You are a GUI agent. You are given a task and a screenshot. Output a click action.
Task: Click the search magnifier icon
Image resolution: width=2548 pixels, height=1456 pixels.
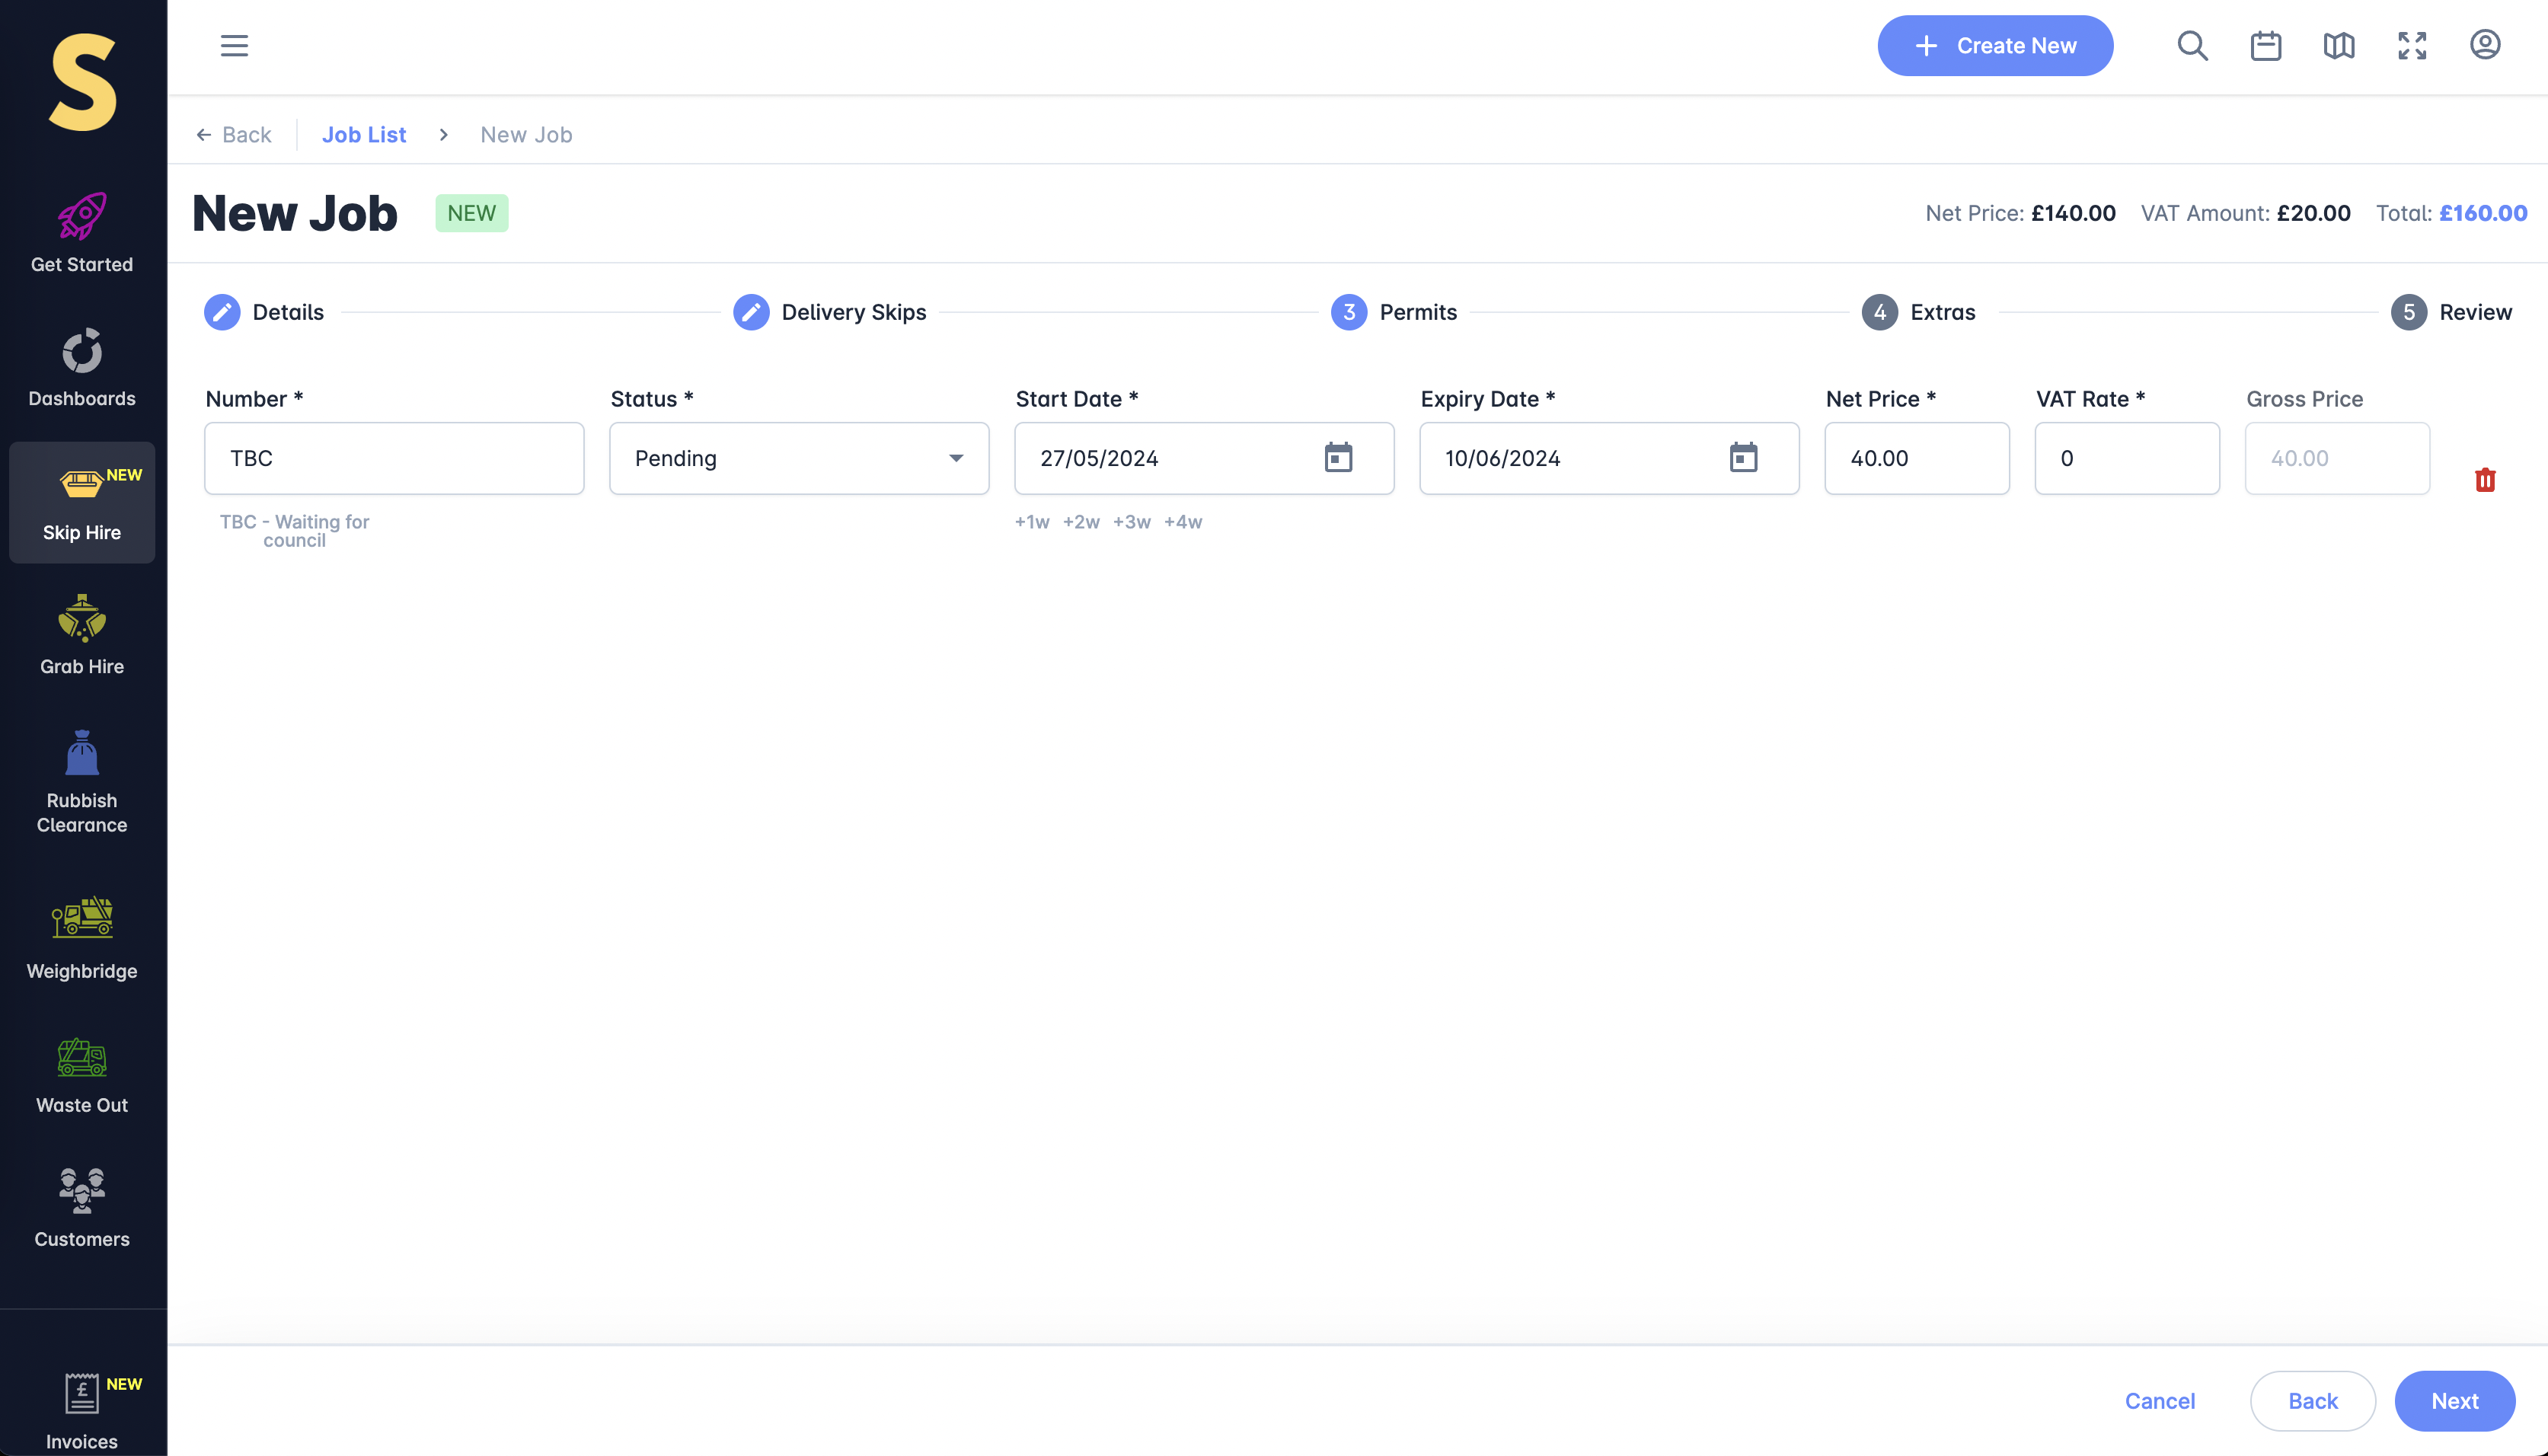tap(2192, 46)
